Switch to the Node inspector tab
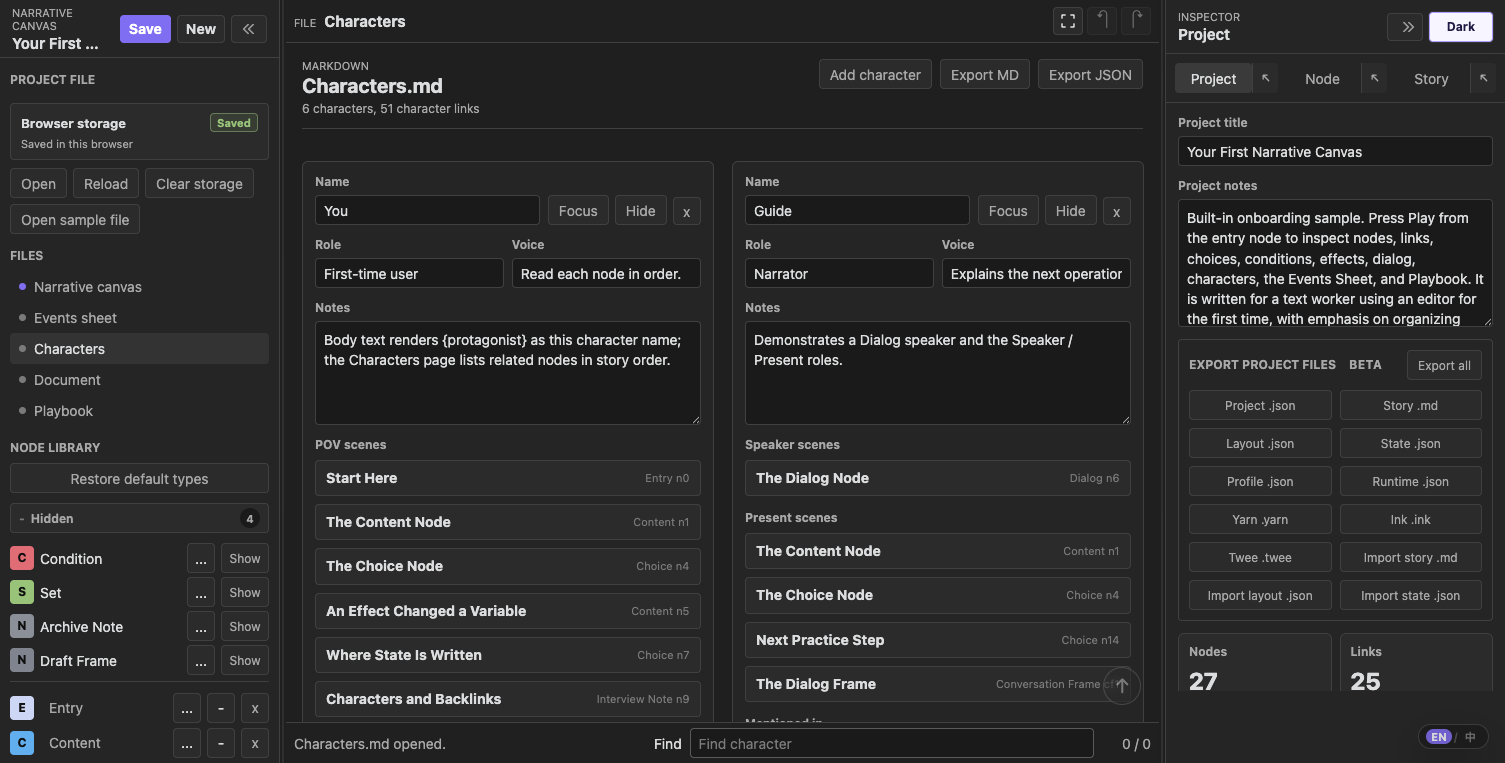 point(1322,79)
